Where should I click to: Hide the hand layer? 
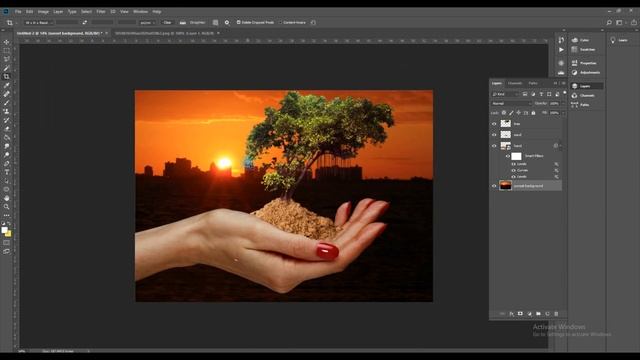tap(494, 146)
